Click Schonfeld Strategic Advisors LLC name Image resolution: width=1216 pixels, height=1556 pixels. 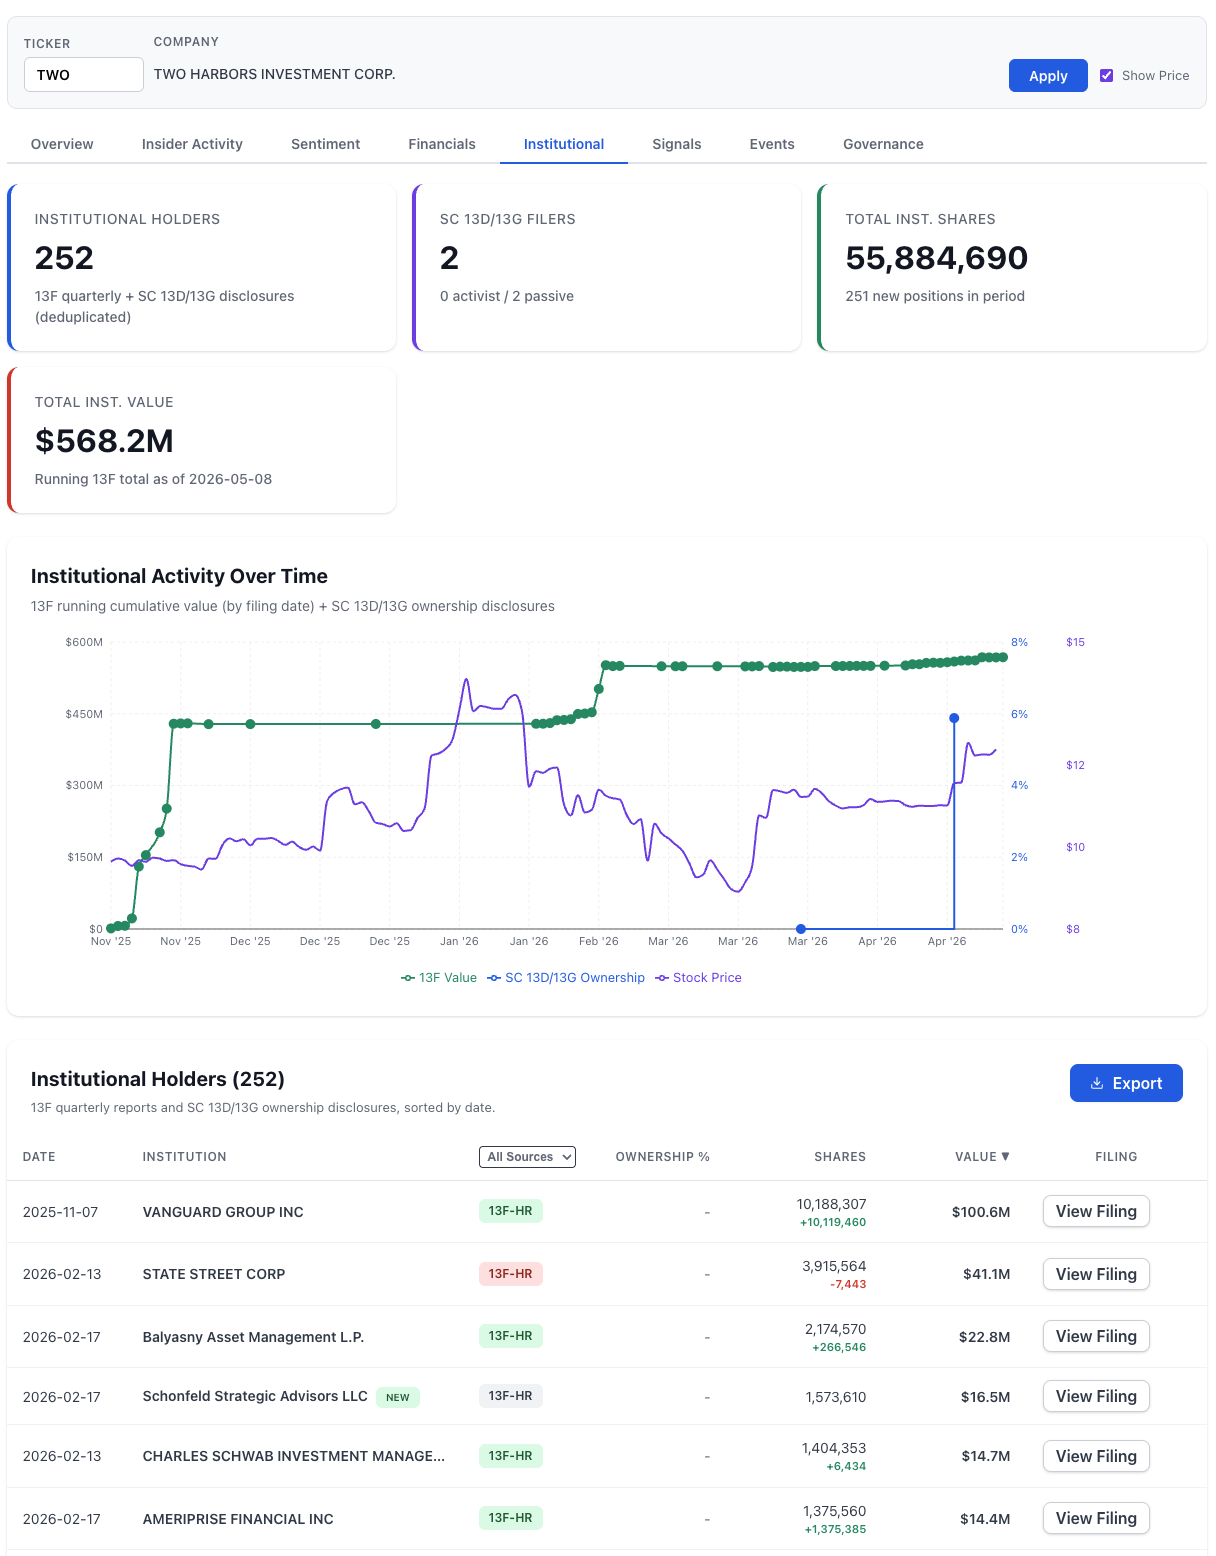click(255, 1396)
